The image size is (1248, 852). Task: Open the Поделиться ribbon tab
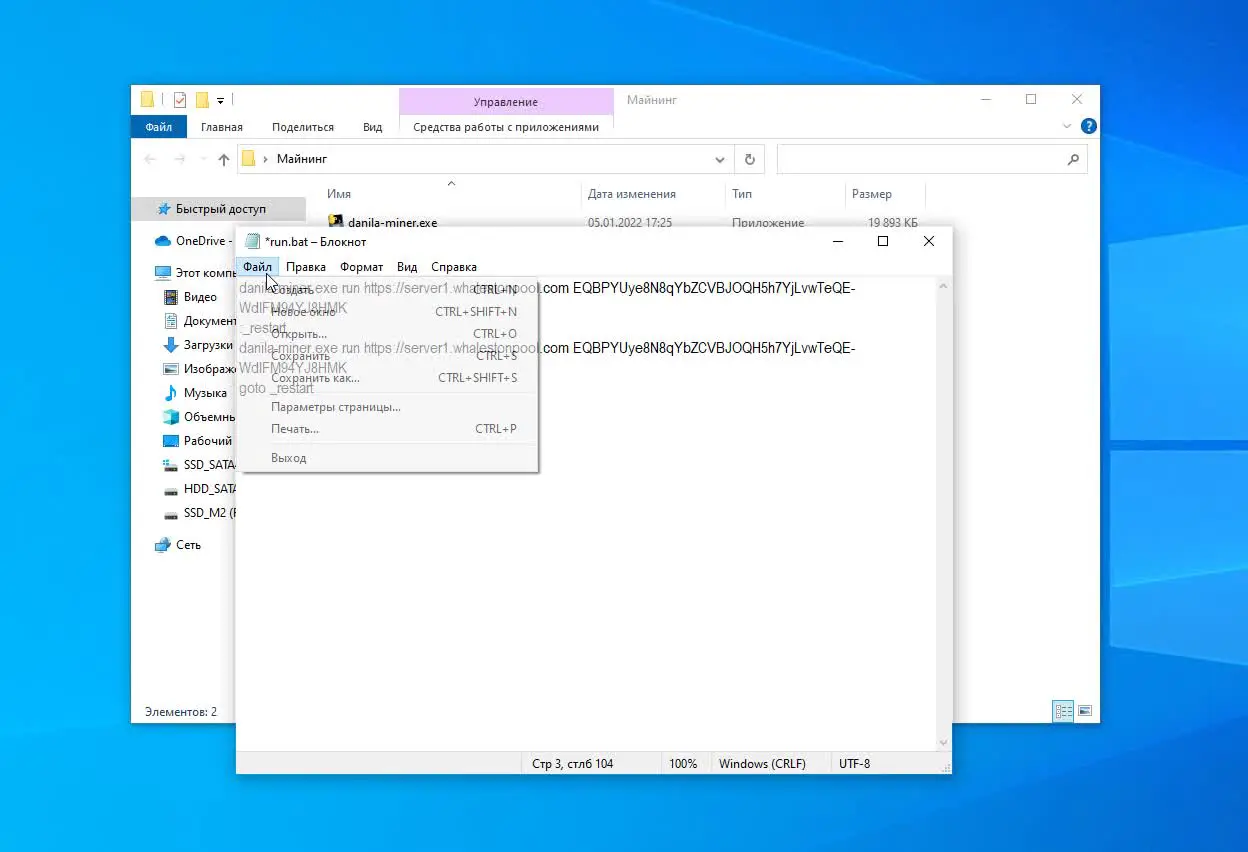coord(303,127)
